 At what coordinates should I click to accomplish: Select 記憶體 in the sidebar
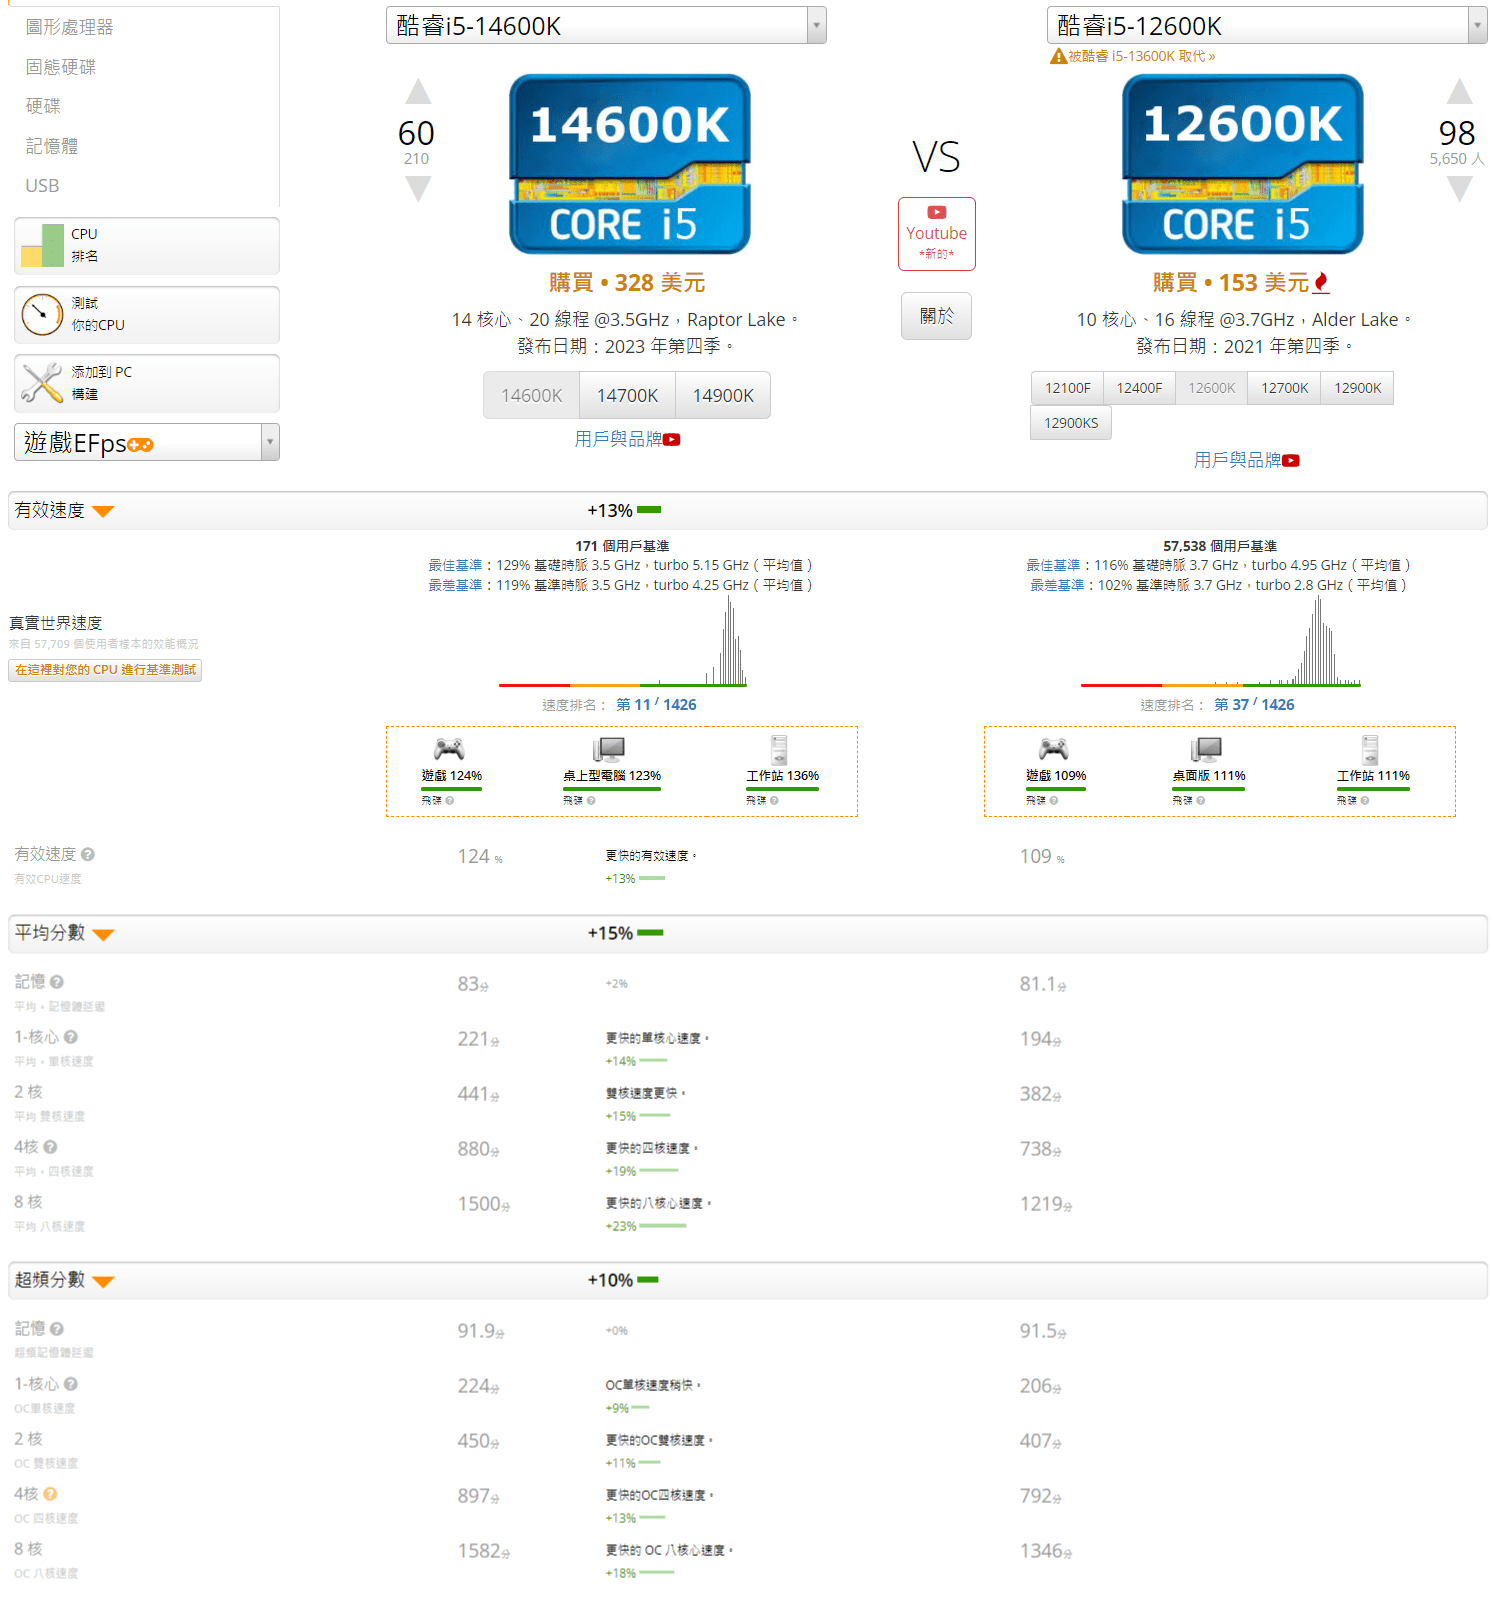(52, 146)
